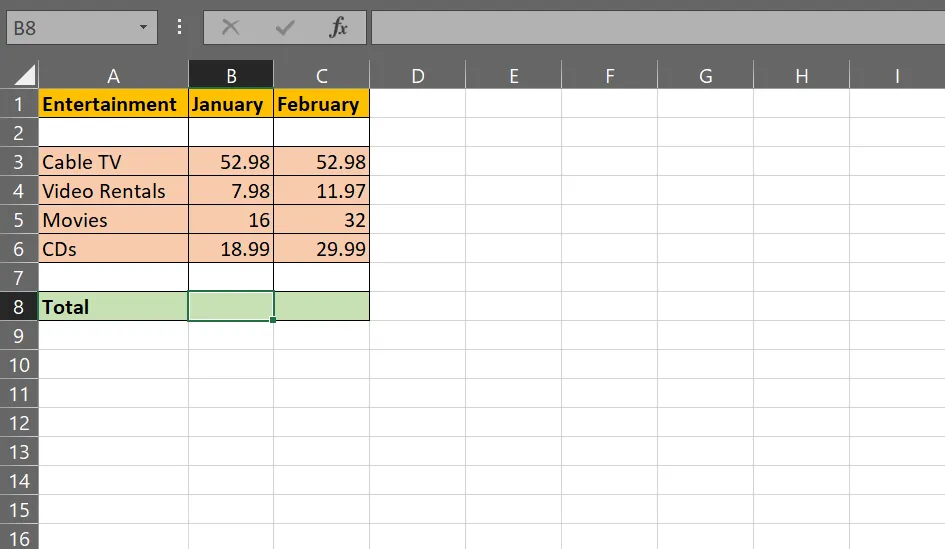This screenshot has width=945, height=549.
Task: Open the Insert Function fx icon
Action: pyautogui.click(x=338, y=27)
